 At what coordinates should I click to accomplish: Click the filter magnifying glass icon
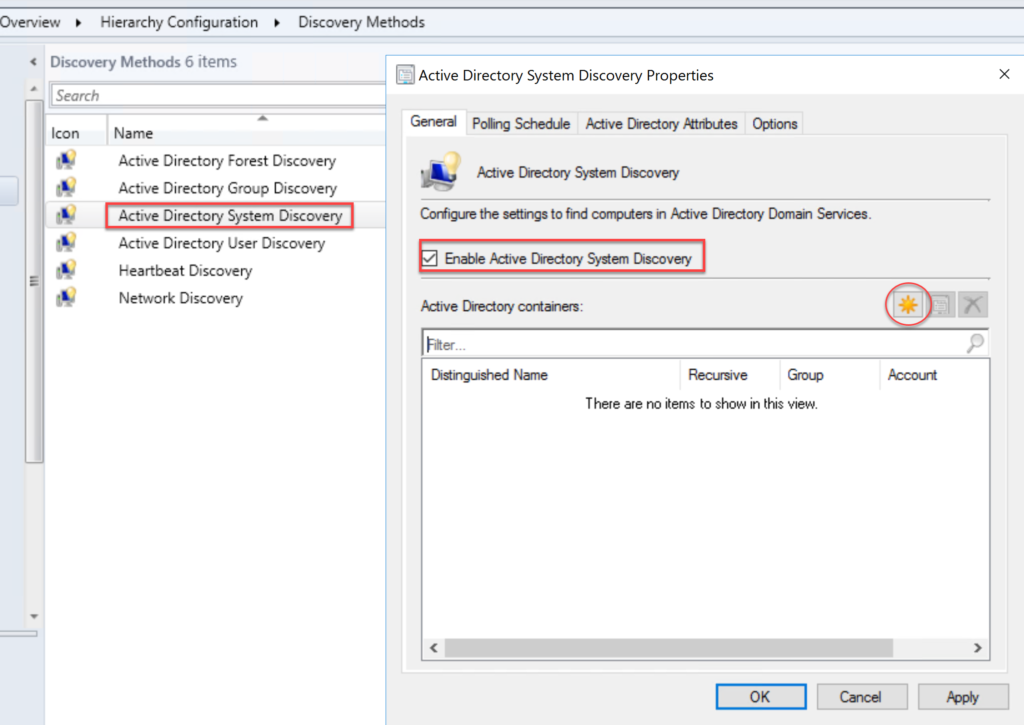point(975,344)
